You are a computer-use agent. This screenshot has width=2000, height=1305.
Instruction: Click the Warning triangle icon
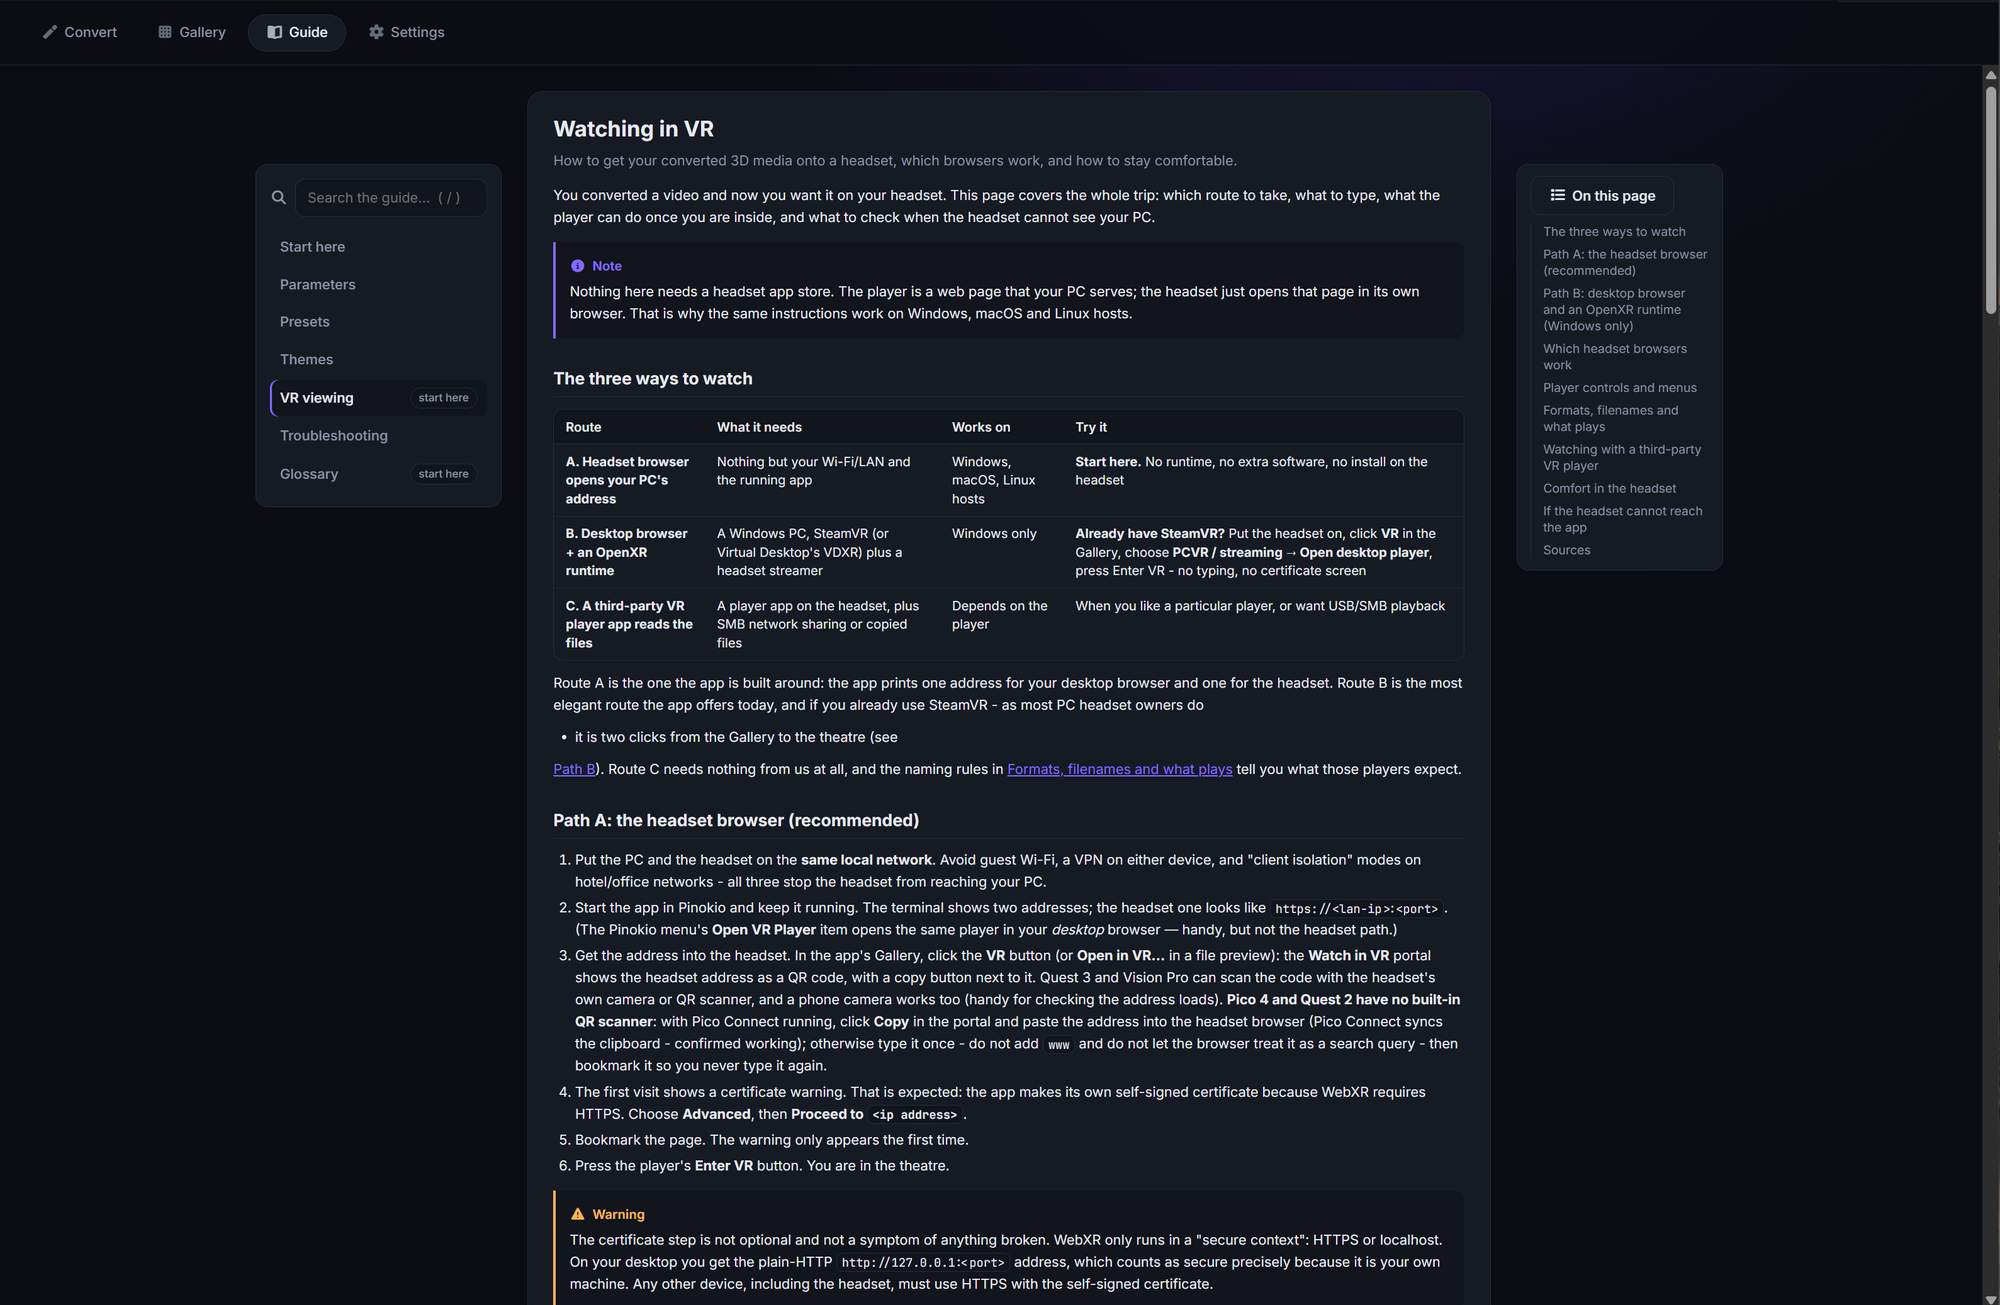click(x=577, y=1214)
